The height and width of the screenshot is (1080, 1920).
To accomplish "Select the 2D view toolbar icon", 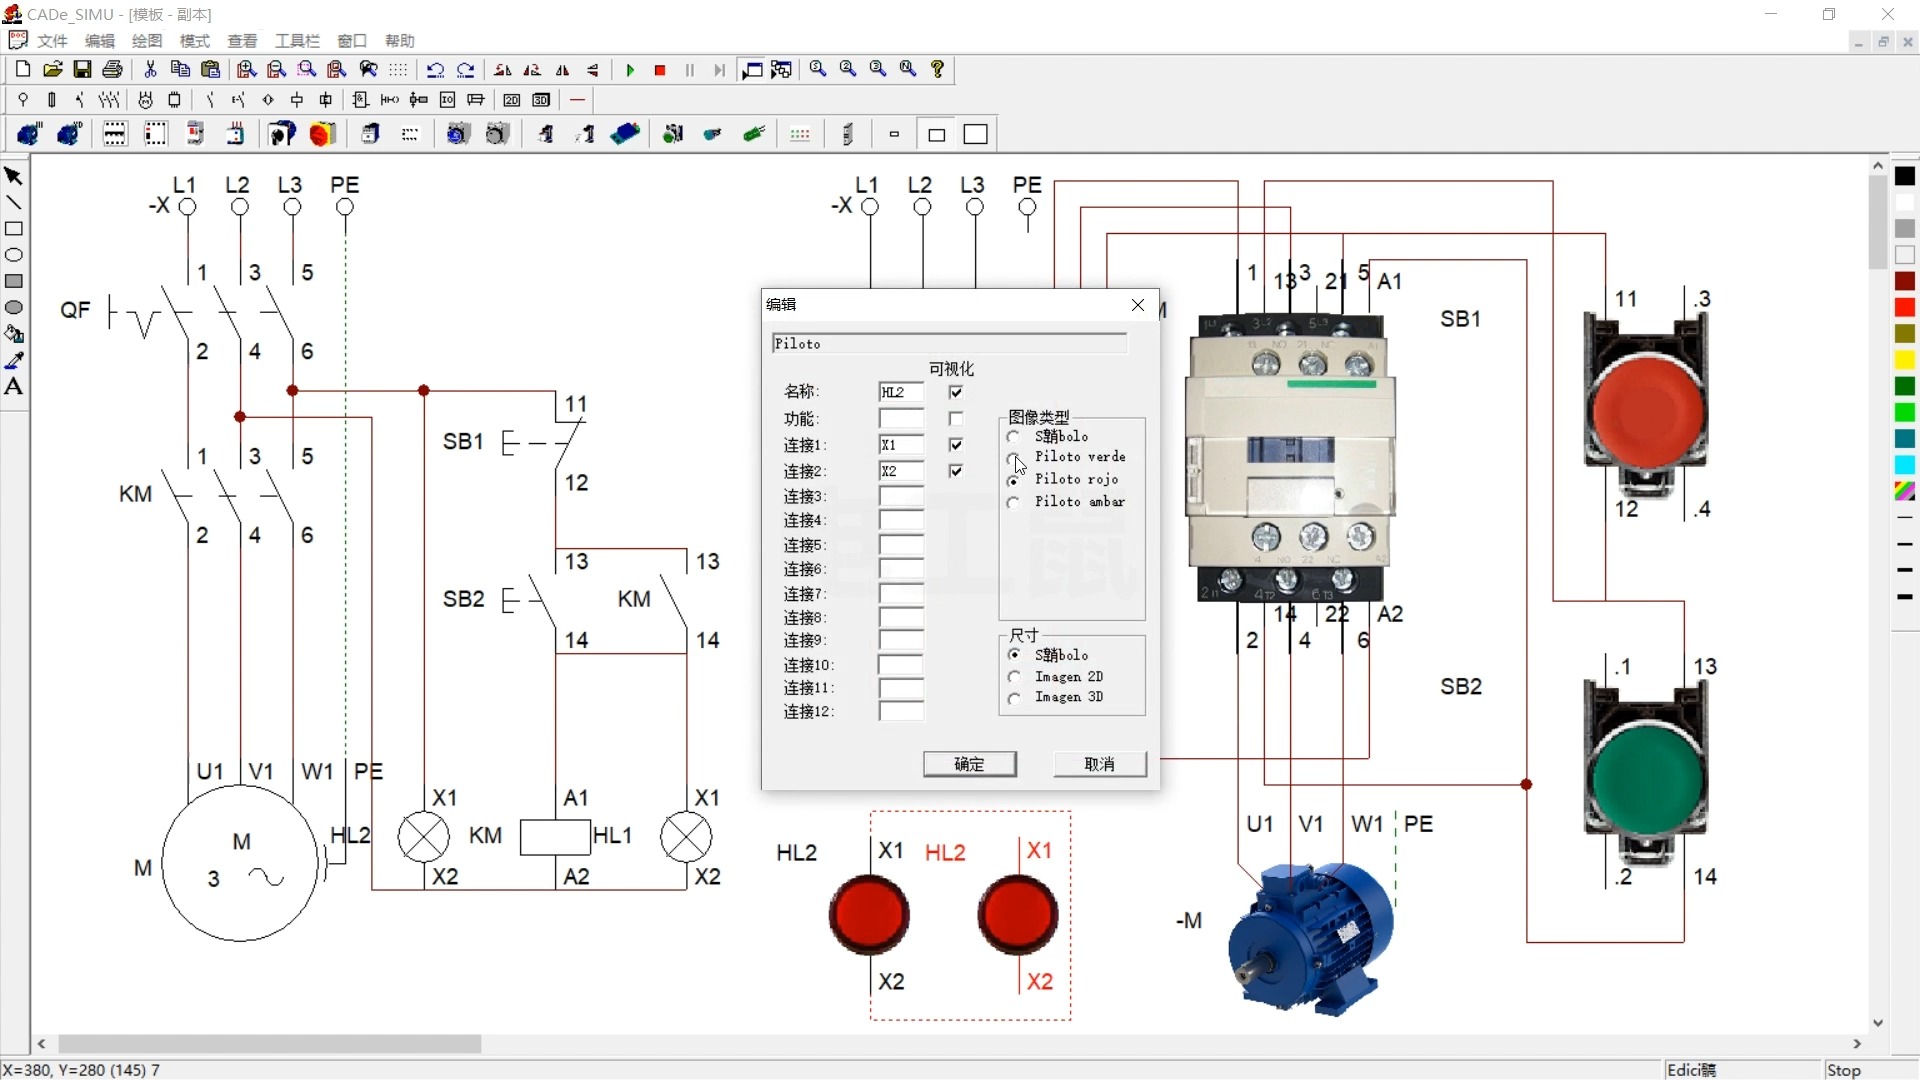I will [x=512, y=100].
